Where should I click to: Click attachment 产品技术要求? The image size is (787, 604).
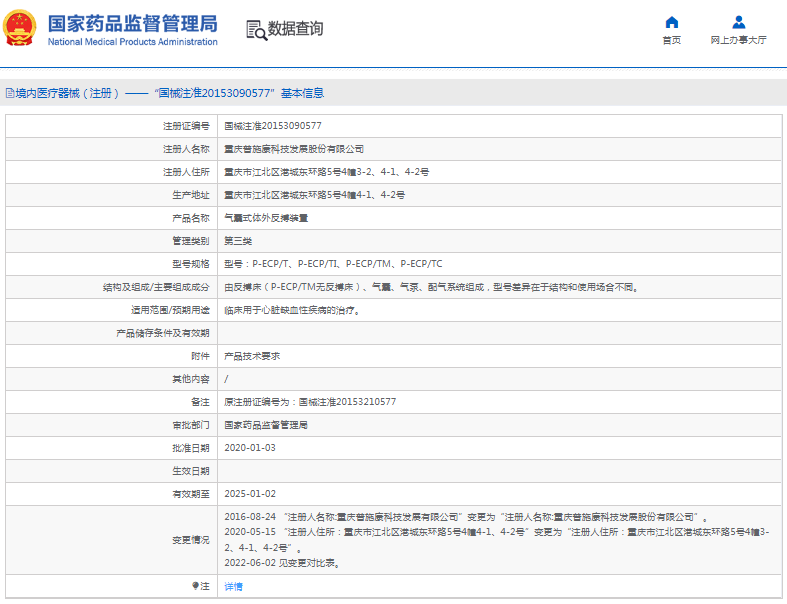252,356
